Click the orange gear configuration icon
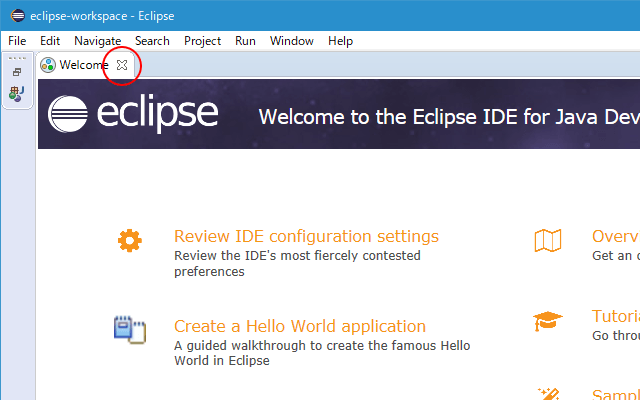640x400 pixels. tap(130, 240)
